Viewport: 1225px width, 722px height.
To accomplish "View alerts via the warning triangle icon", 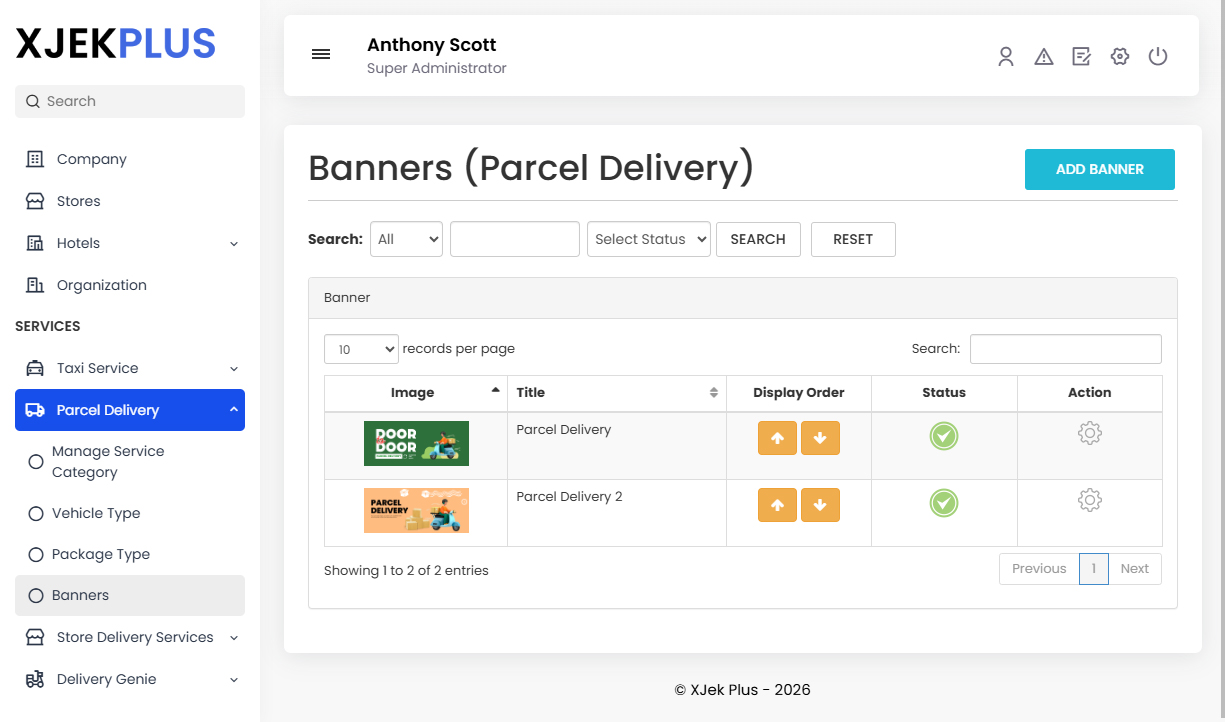I will (x=1044, y=57).
